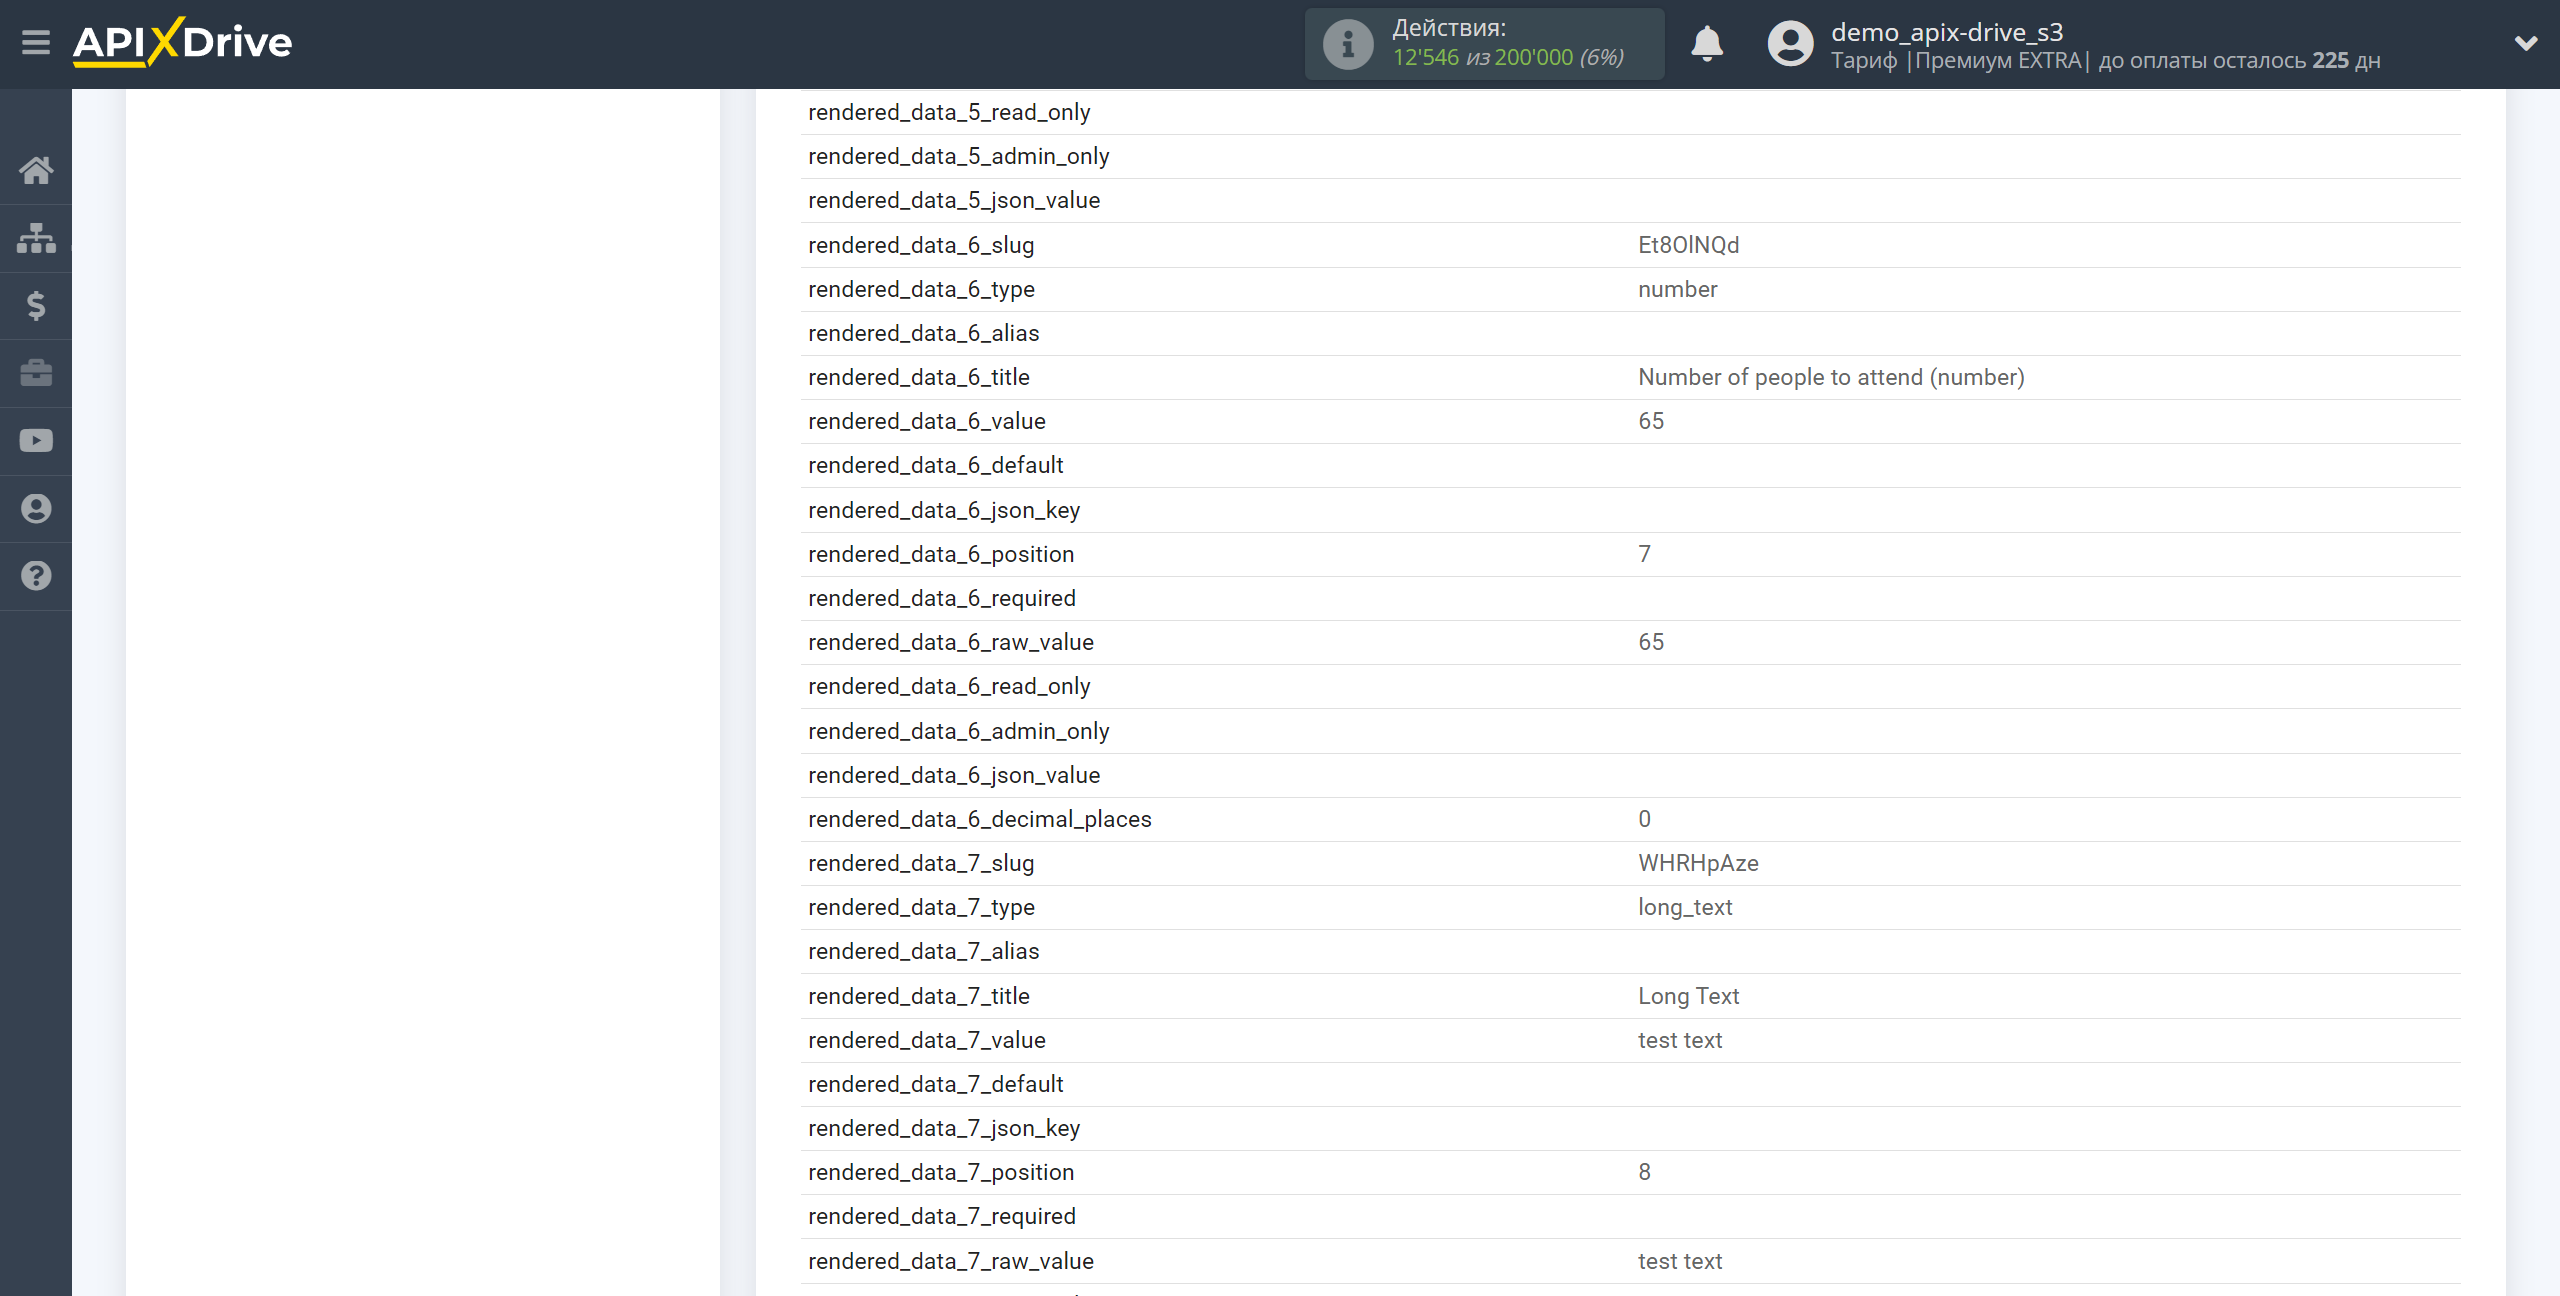Select the rendered_data_7_slug label

921,863
